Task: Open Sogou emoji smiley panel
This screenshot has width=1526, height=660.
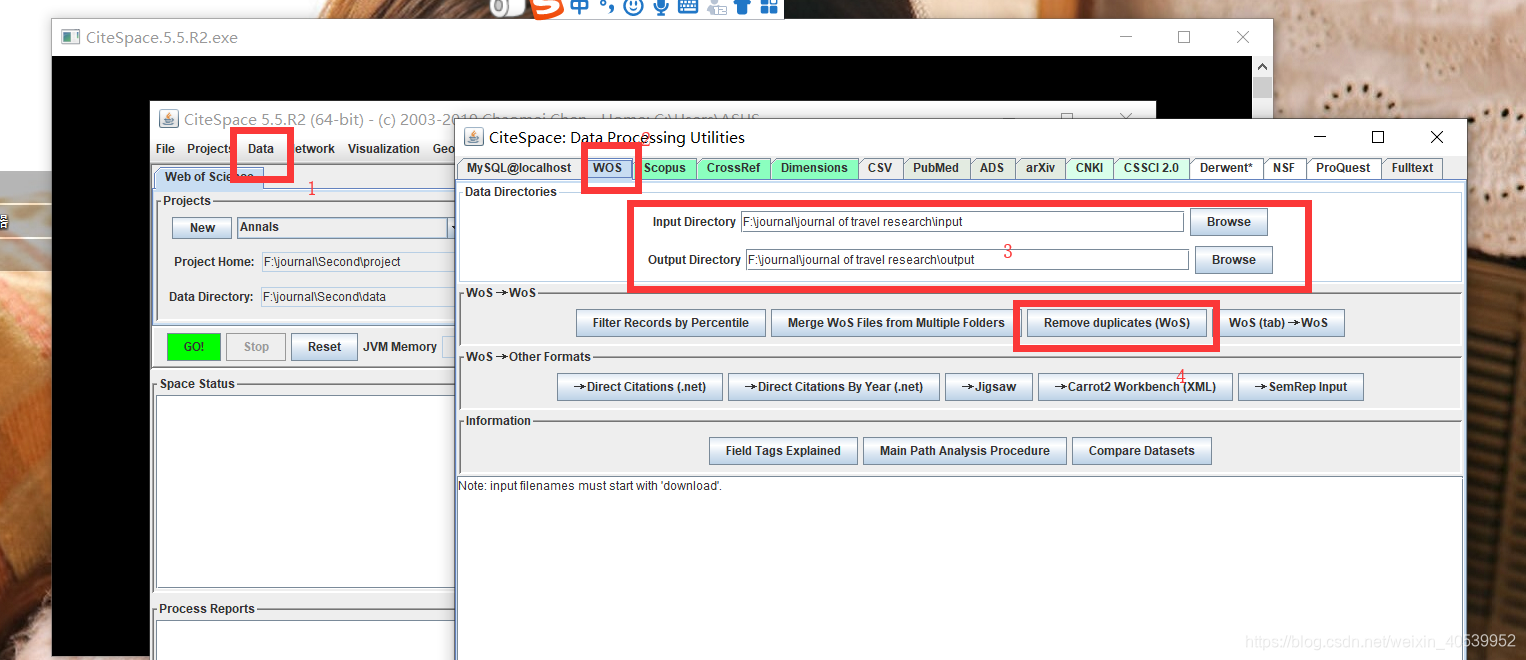Action: pyautogui.click(x=633, y=7)
